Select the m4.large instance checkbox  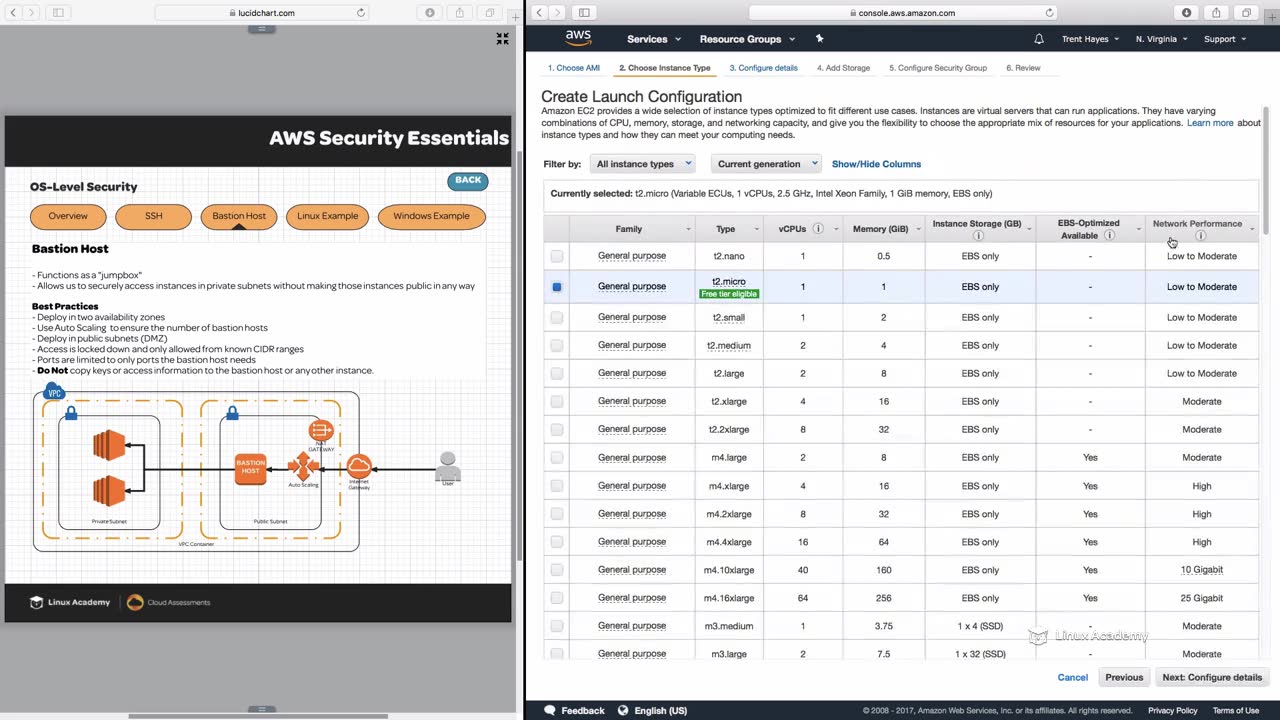click(557, 458)
